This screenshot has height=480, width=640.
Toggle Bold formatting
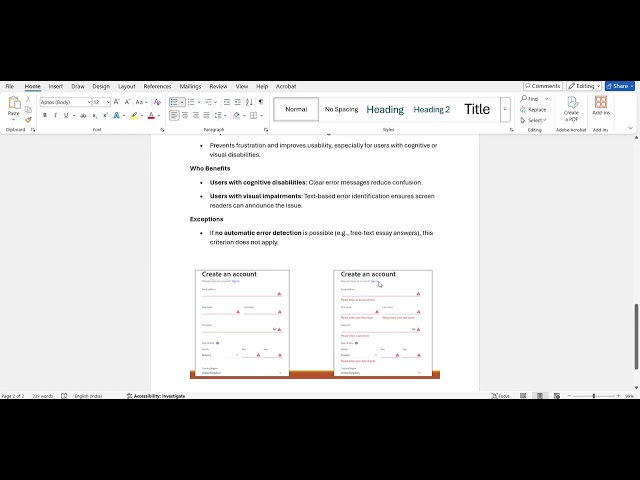click(x=45, y=116)
